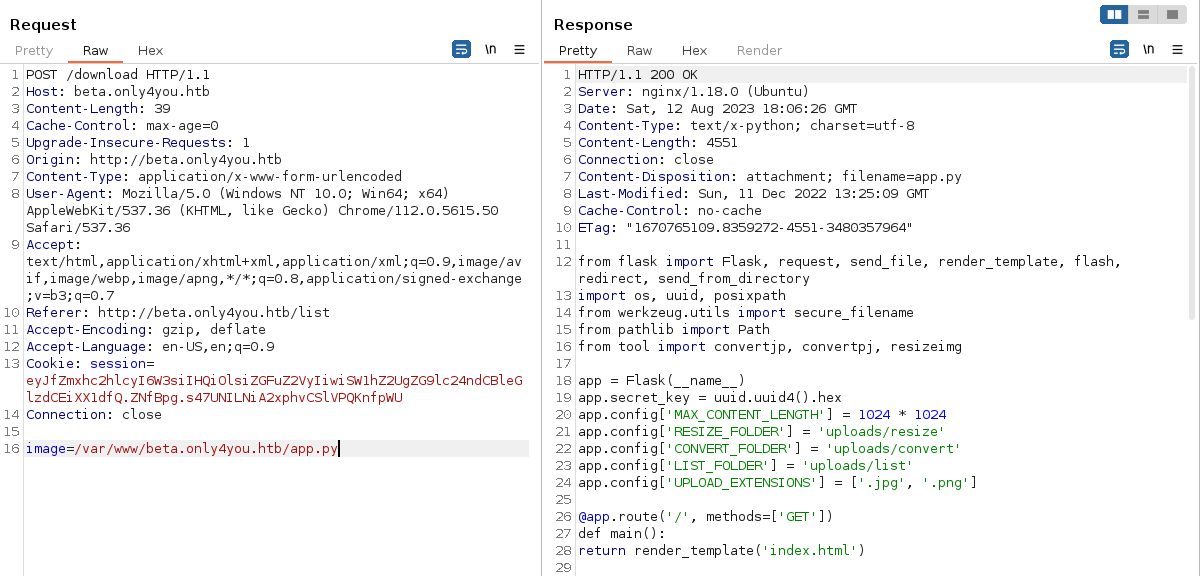Viewport: 1202px width, 576px height.
Task: Switch to the combined single-pane layout
Action: (x=1171, y=14)
